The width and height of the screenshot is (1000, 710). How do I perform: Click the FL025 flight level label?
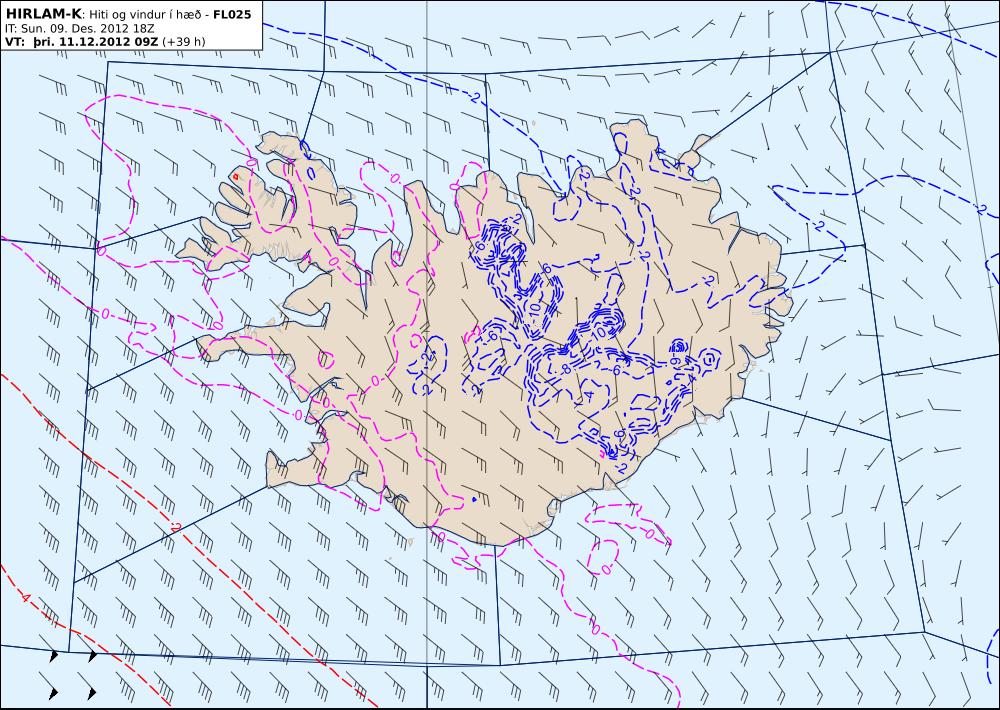[232, 14]
